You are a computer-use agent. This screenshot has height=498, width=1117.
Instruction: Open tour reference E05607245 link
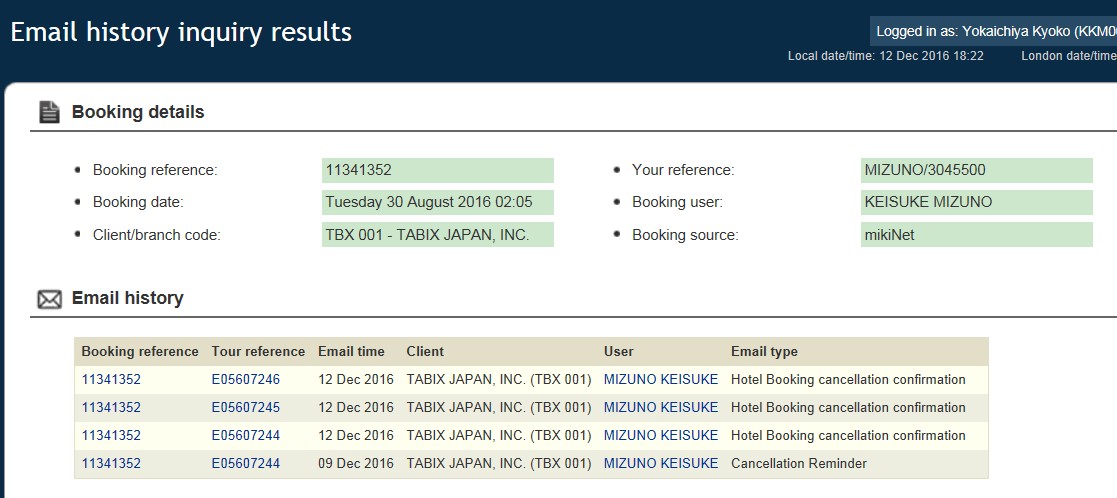[245, 408]
